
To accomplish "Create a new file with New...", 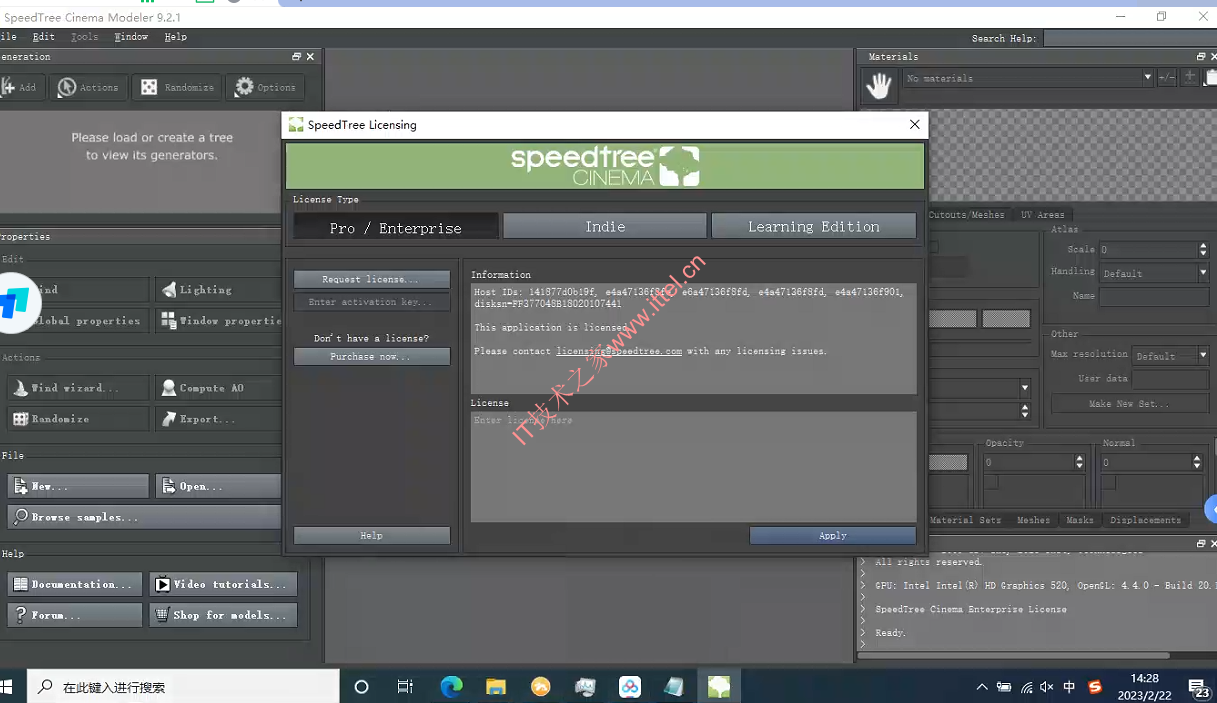I will point(78,486).
